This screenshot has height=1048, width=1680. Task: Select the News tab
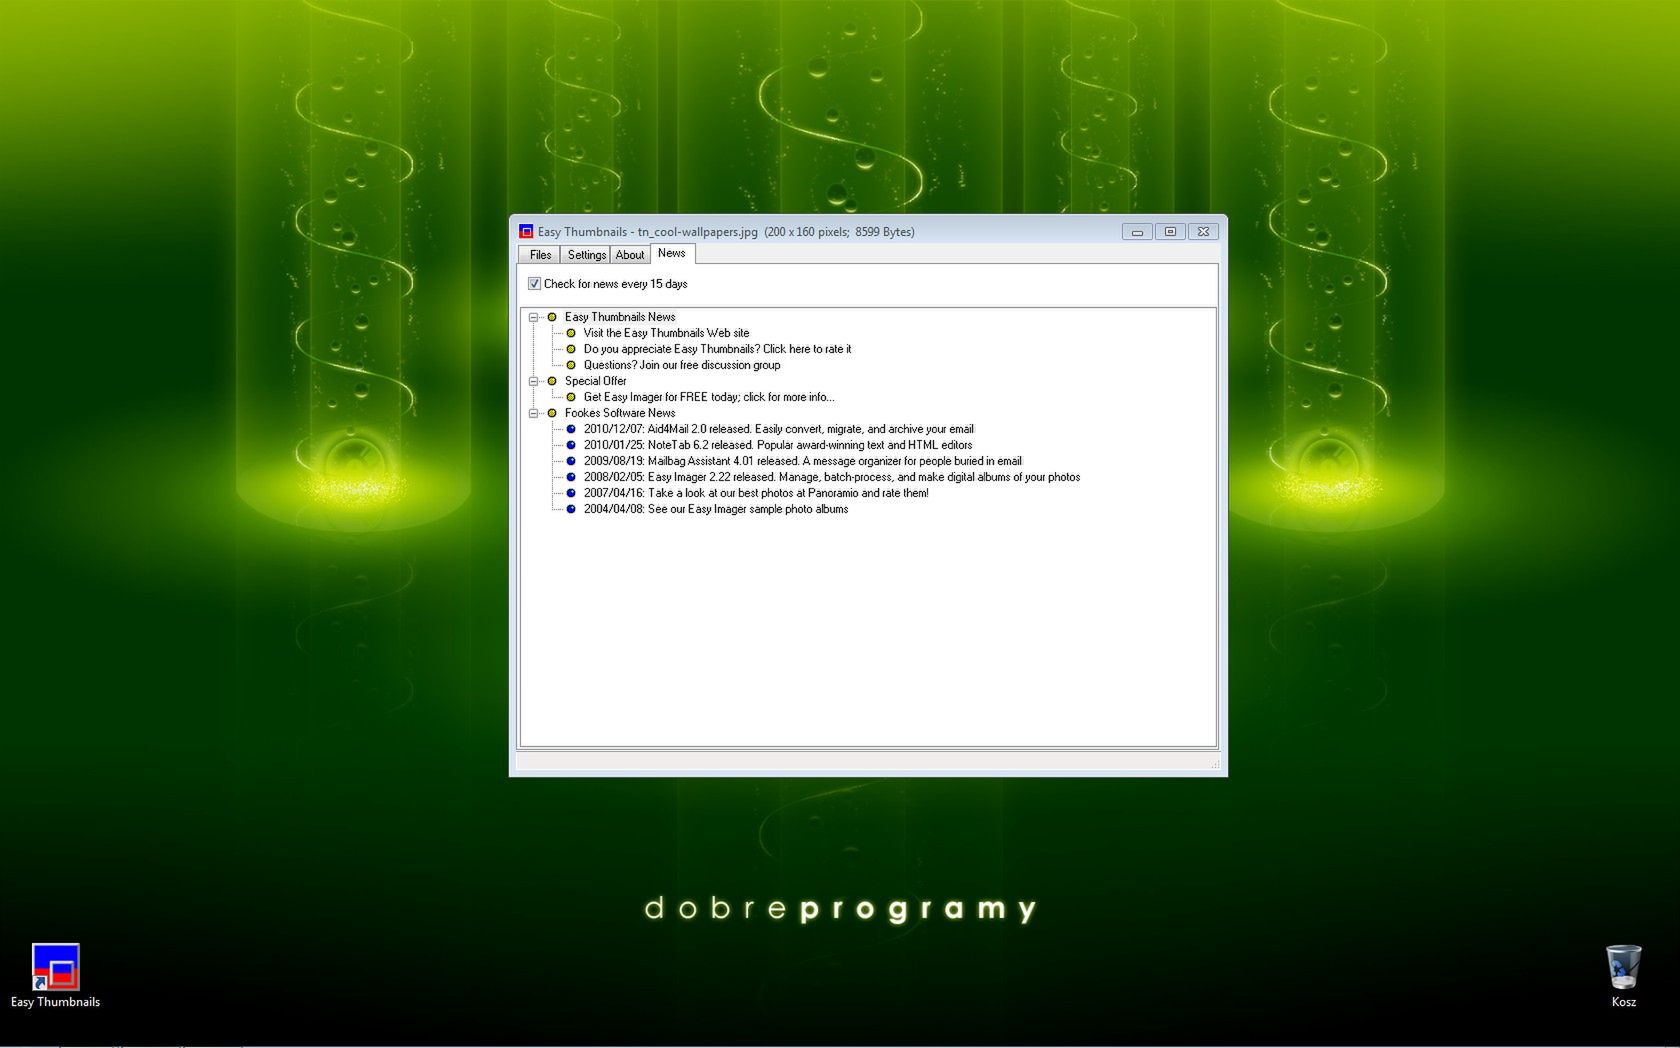[x=672, y=253]
